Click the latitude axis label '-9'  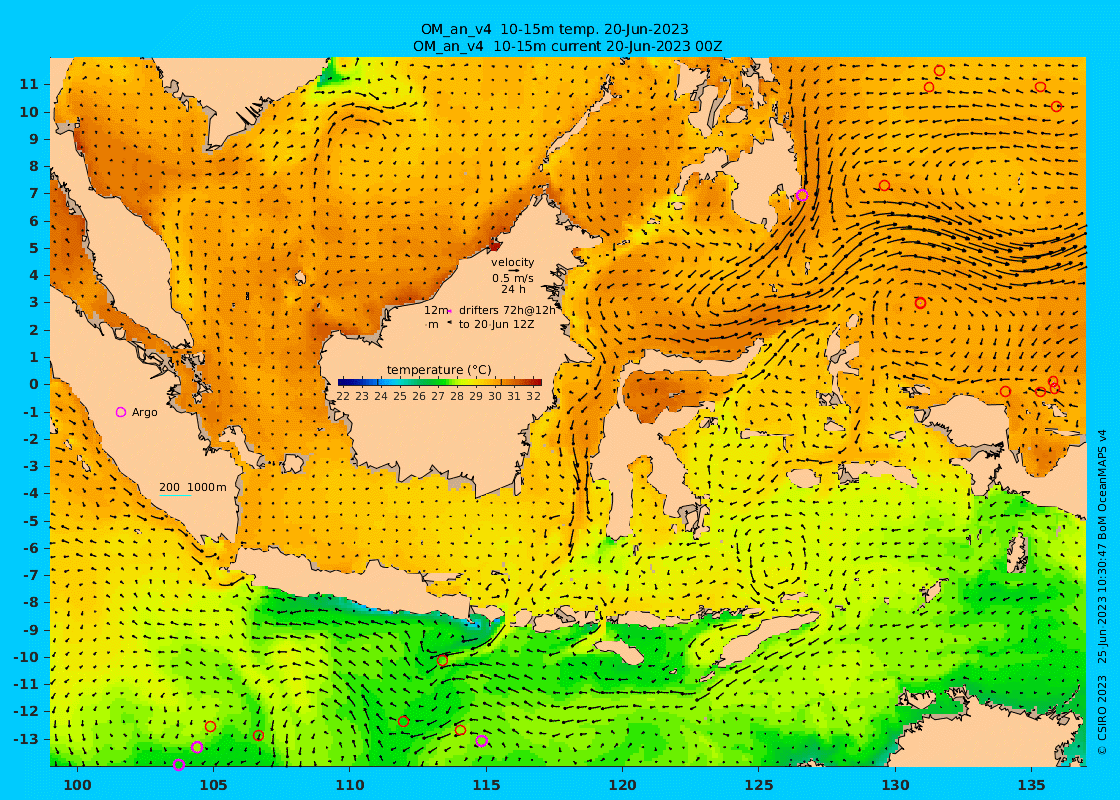pos(30,630)
